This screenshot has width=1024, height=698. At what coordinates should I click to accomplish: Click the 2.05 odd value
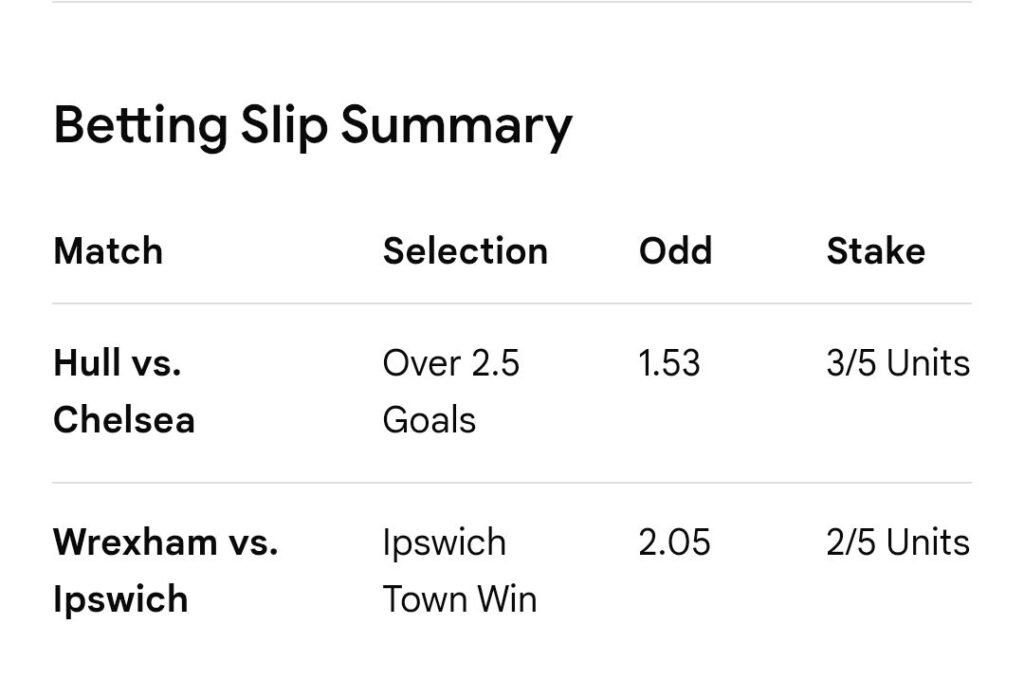pyautogui.click(x=674, y=542)
